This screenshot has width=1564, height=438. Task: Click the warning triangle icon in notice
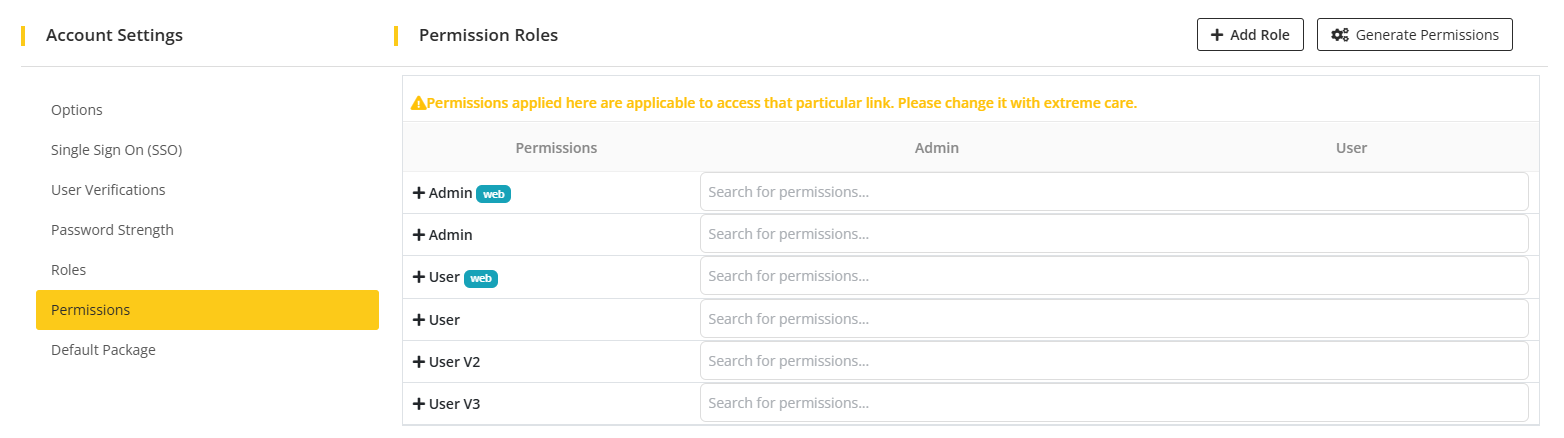(x=418, y=103)
